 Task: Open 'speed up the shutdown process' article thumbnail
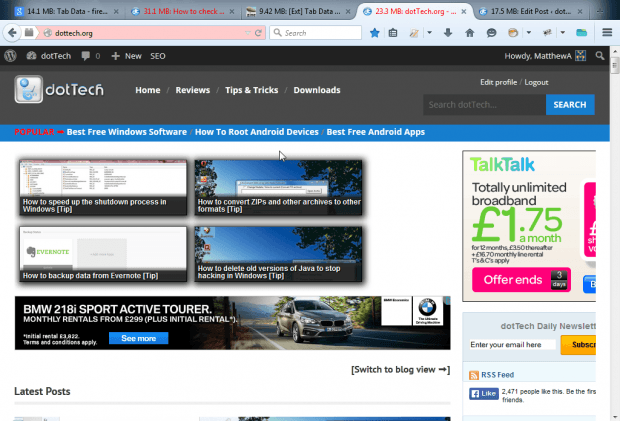tap(103, 187)
